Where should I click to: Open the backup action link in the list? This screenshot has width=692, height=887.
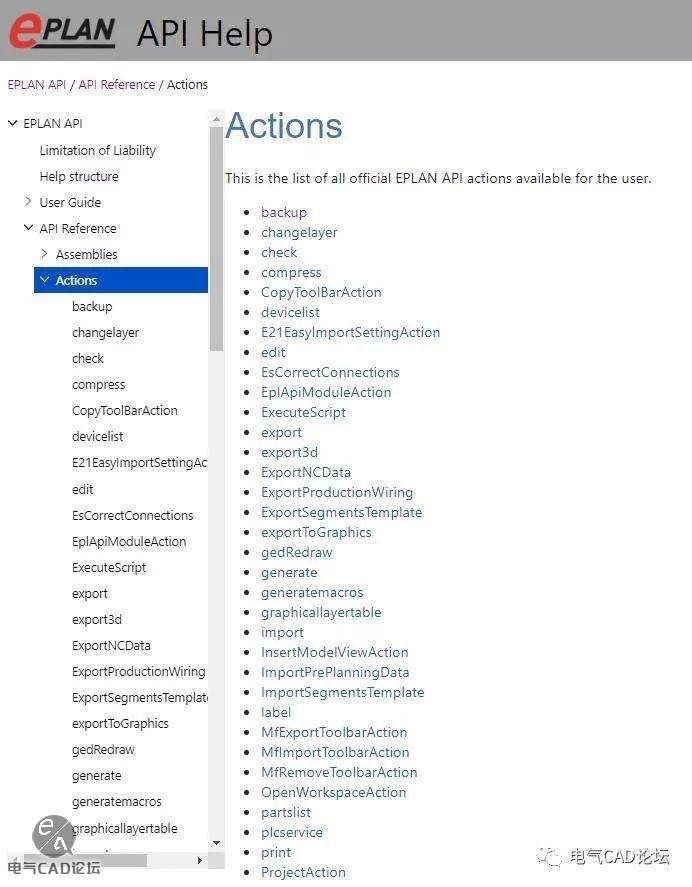[284, 212]
